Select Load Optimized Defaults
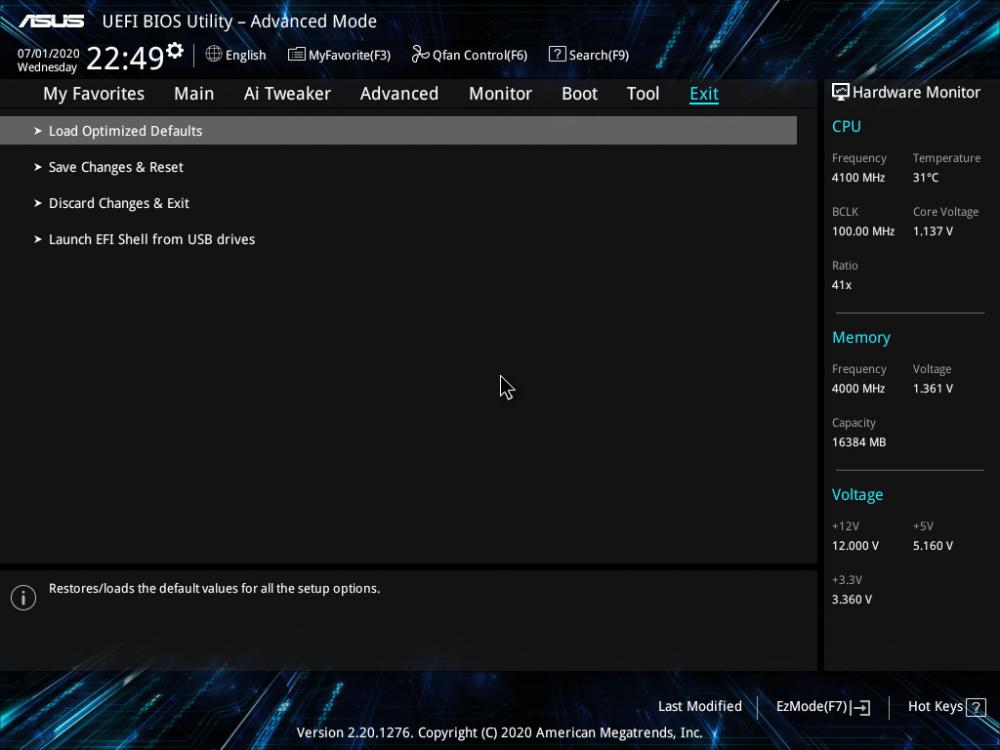This screenshot has height=750, width=1000. coord(398,131)
